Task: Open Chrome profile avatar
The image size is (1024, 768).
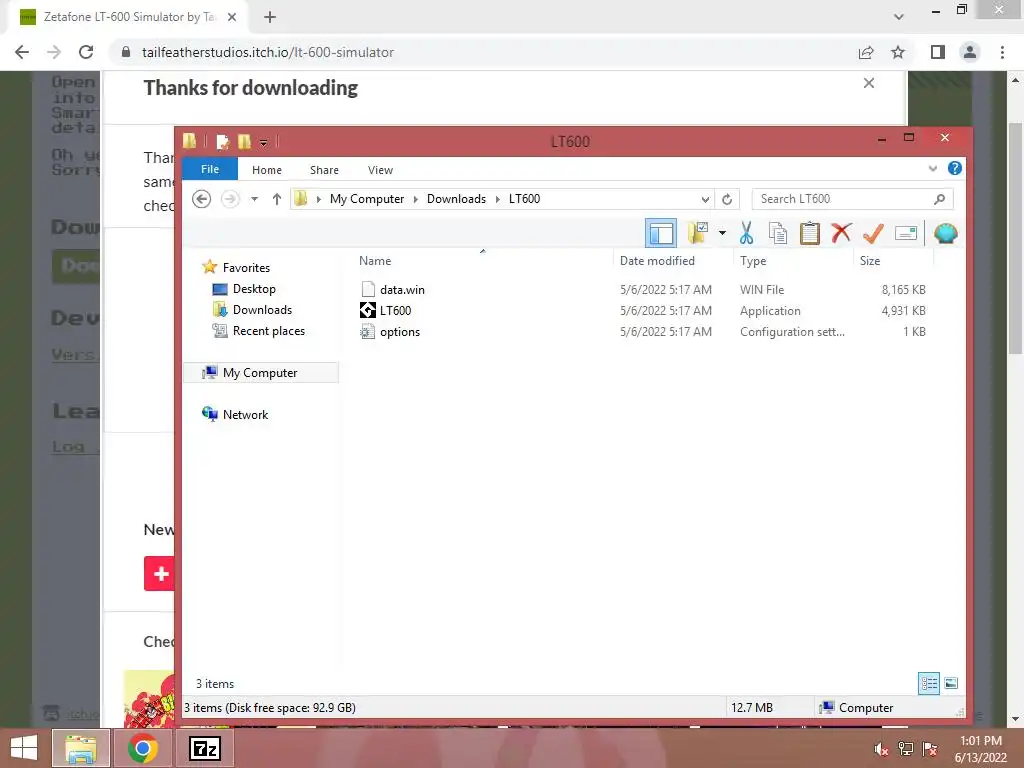Action: tap(970, 52)
